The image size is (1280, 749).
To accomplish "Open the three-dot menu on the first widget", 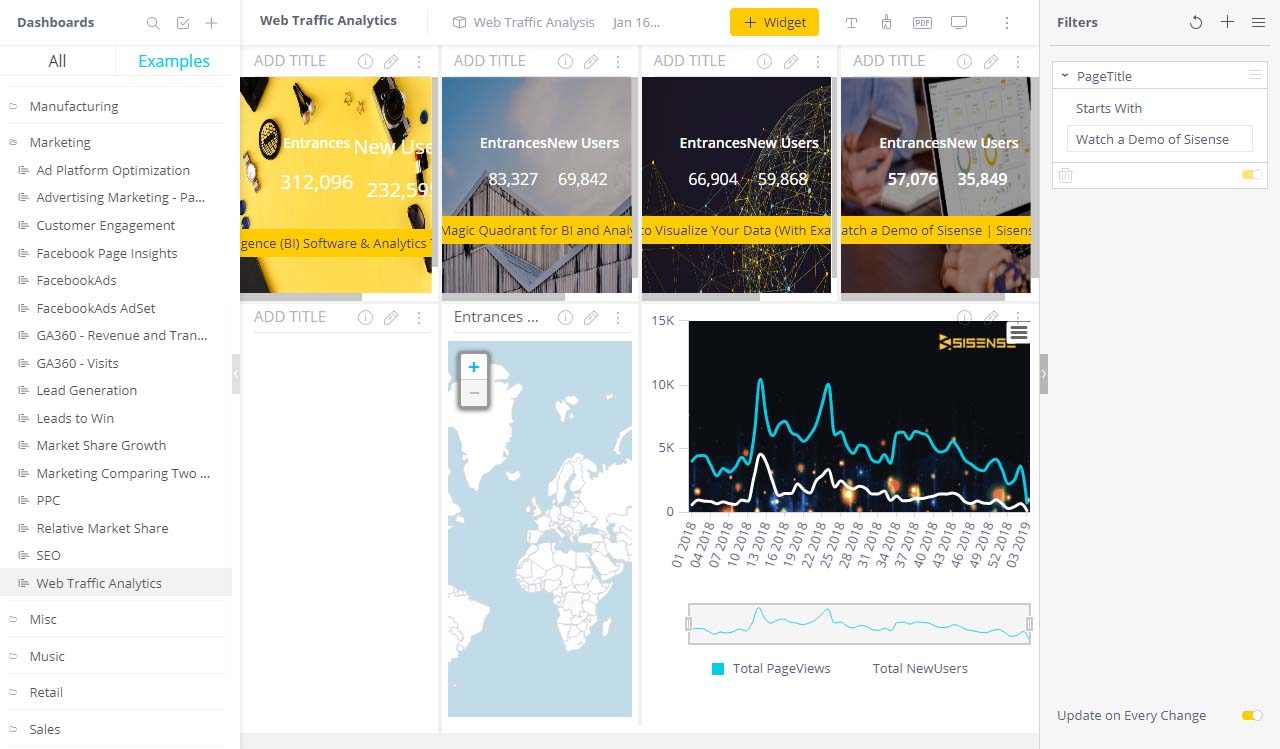I will click(419, 61).
